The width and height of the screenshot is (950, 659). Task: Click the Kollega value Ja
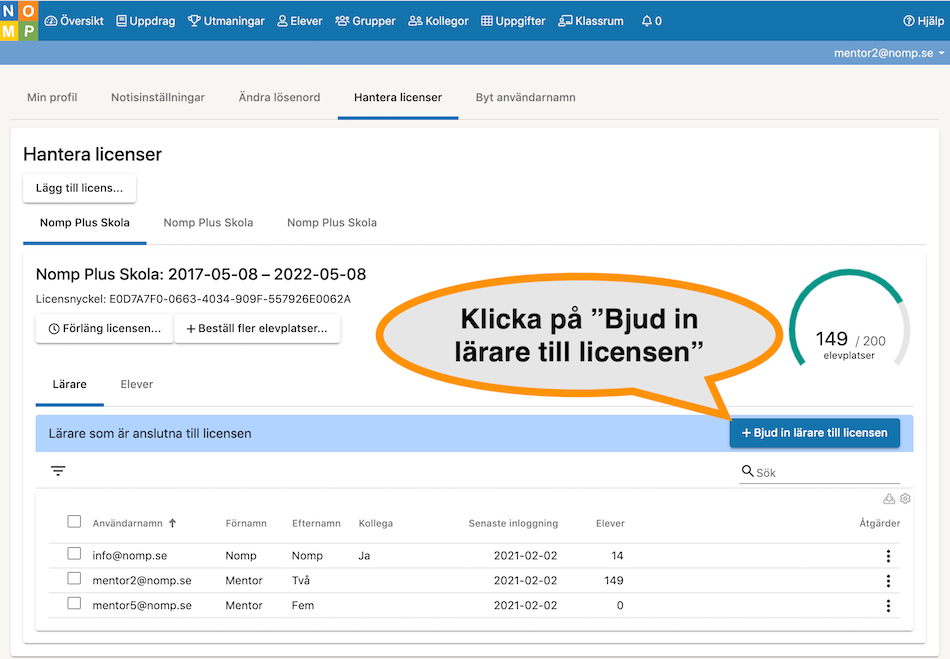point(364,556)
